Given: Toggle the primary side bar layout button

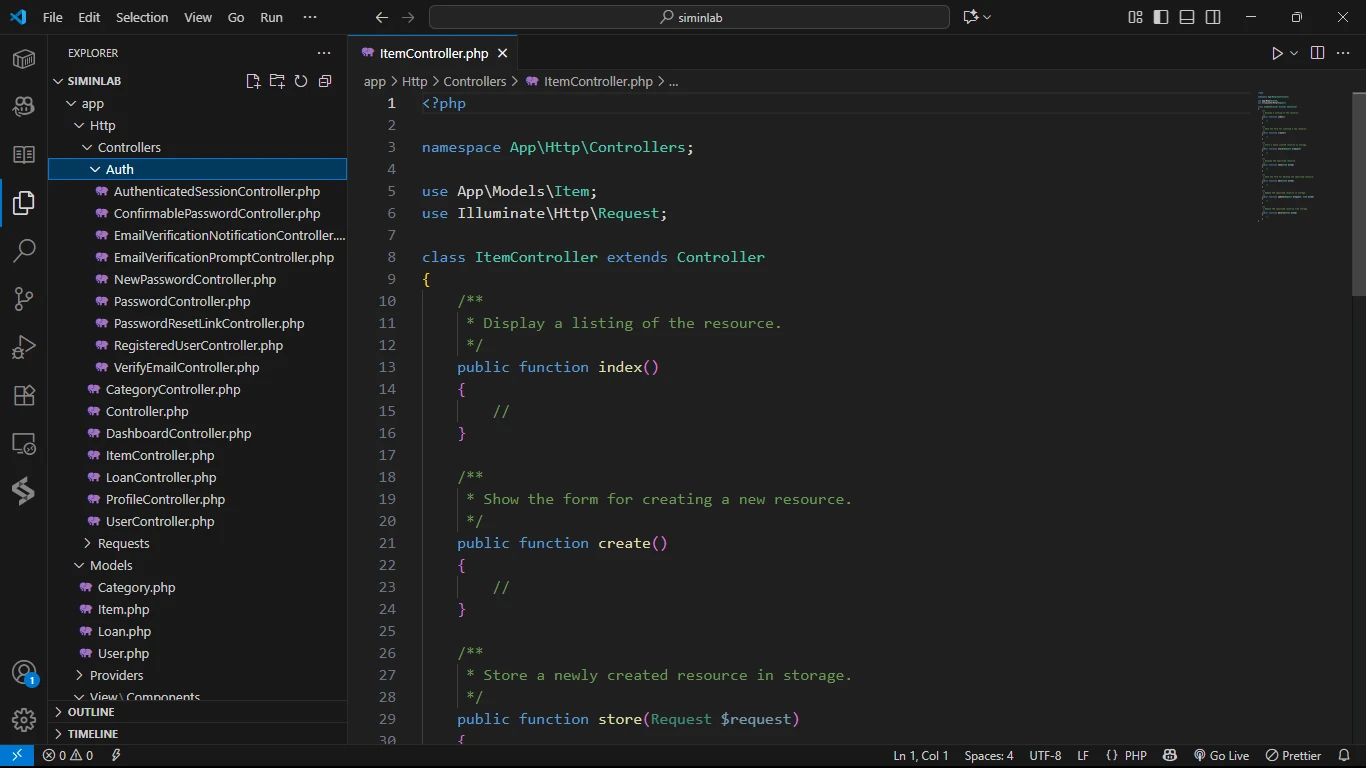Looking at the screenshot, I should [x=1161, y=17].
